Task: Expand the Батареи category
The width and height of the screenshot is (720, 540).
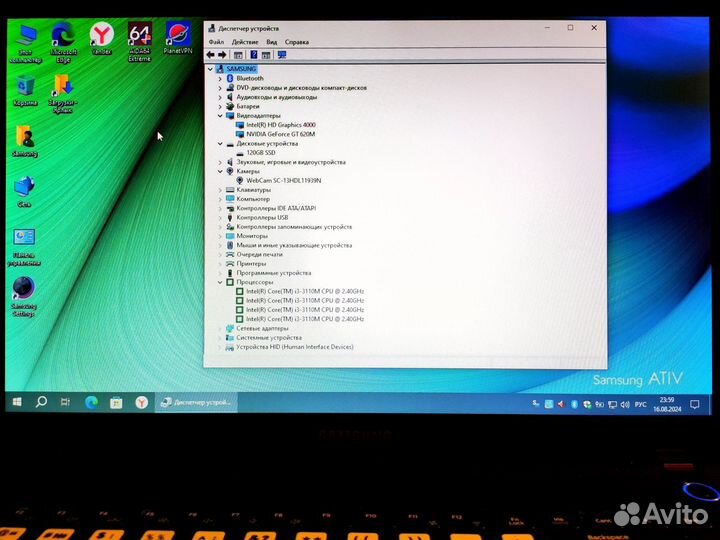Action: 220,107
